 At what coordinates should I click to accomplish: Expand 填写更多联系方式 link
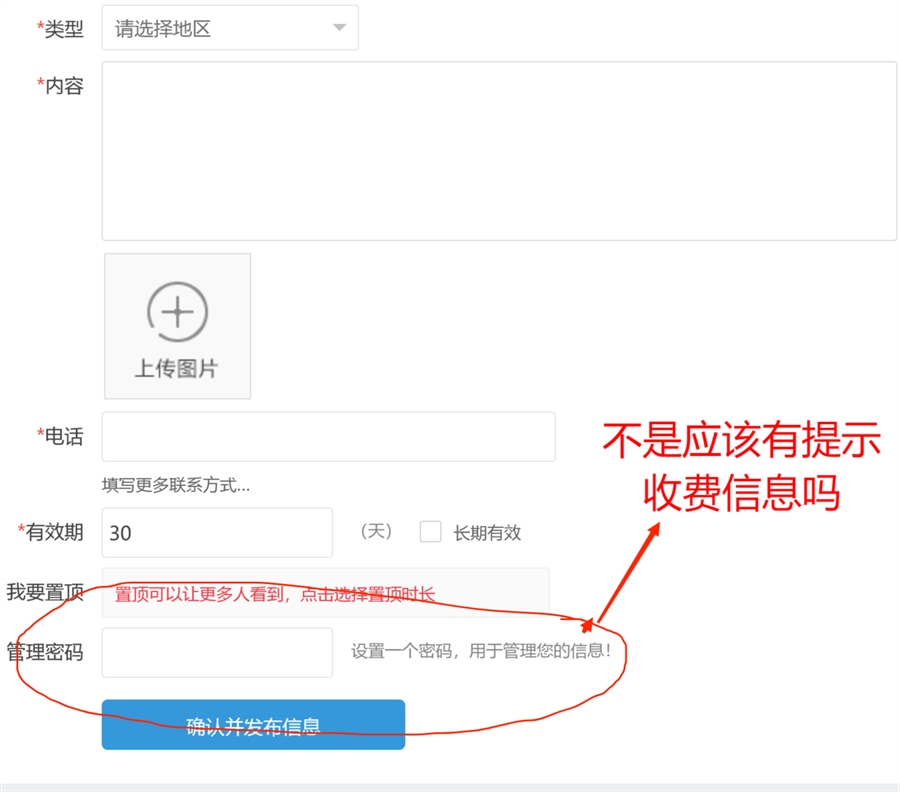pyautogui.click(x=176, y=486)
